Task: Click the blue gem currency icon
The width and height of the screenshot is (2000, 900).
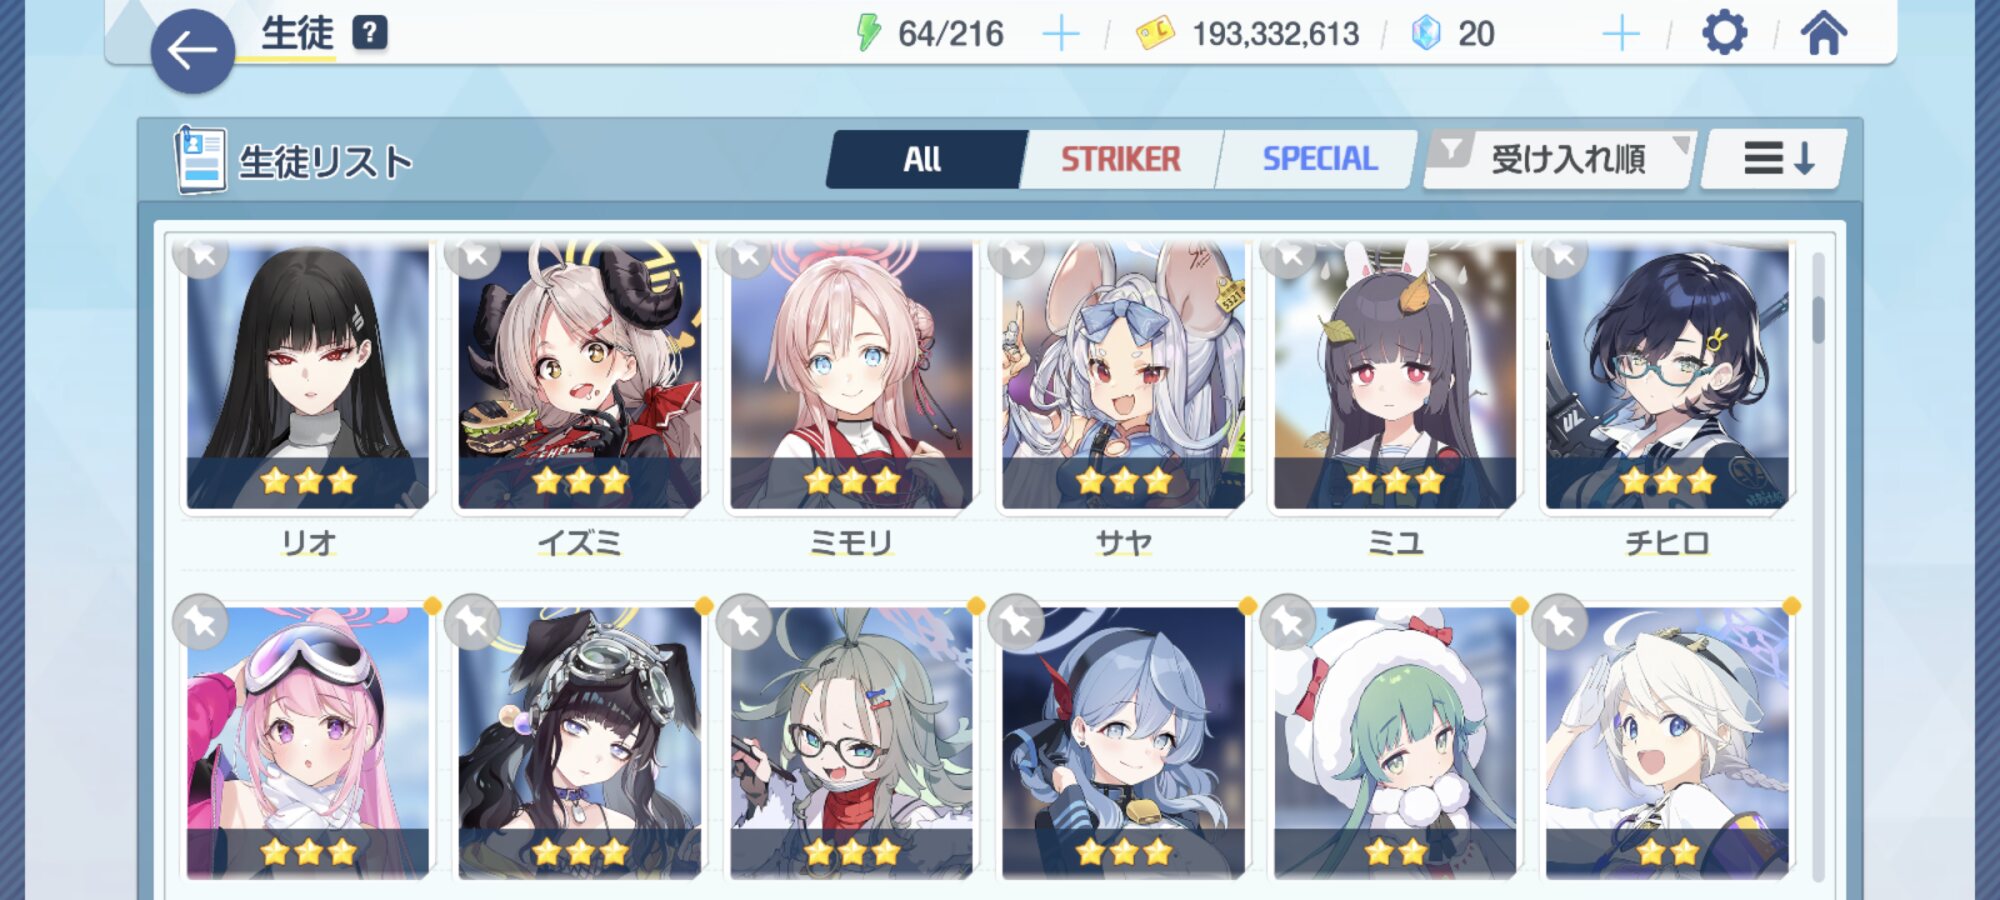Action: tap(1425, 33)
